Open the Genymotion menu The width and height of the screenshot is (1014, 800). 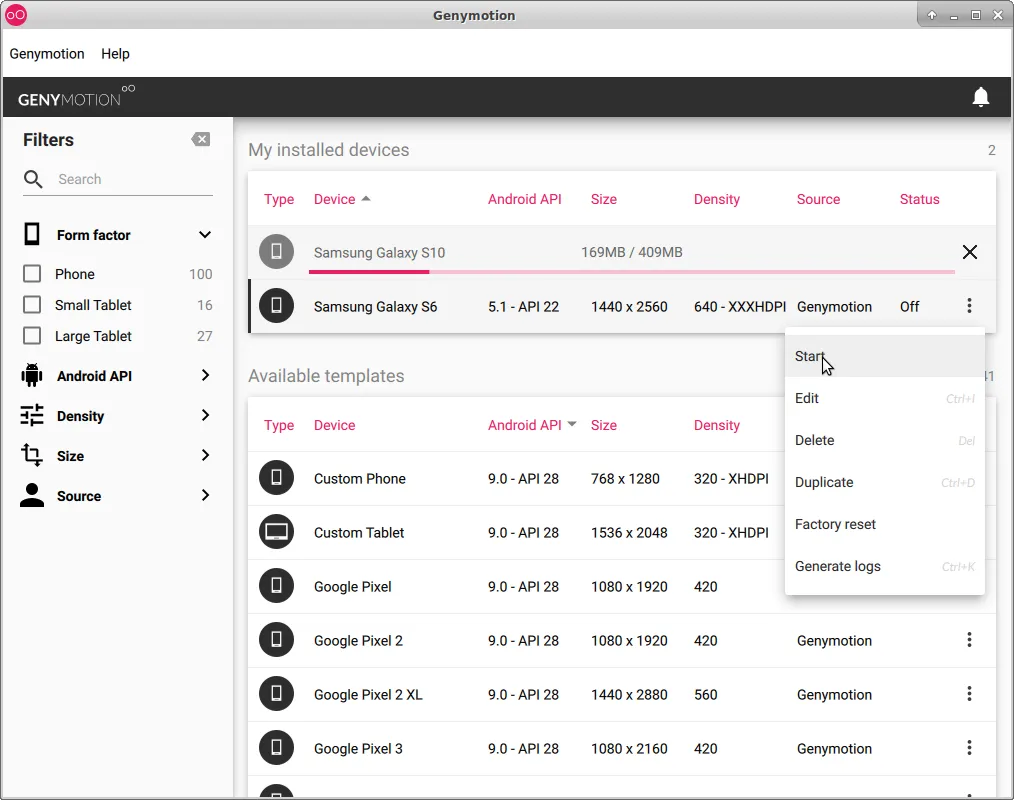click(x=47, y=54)
